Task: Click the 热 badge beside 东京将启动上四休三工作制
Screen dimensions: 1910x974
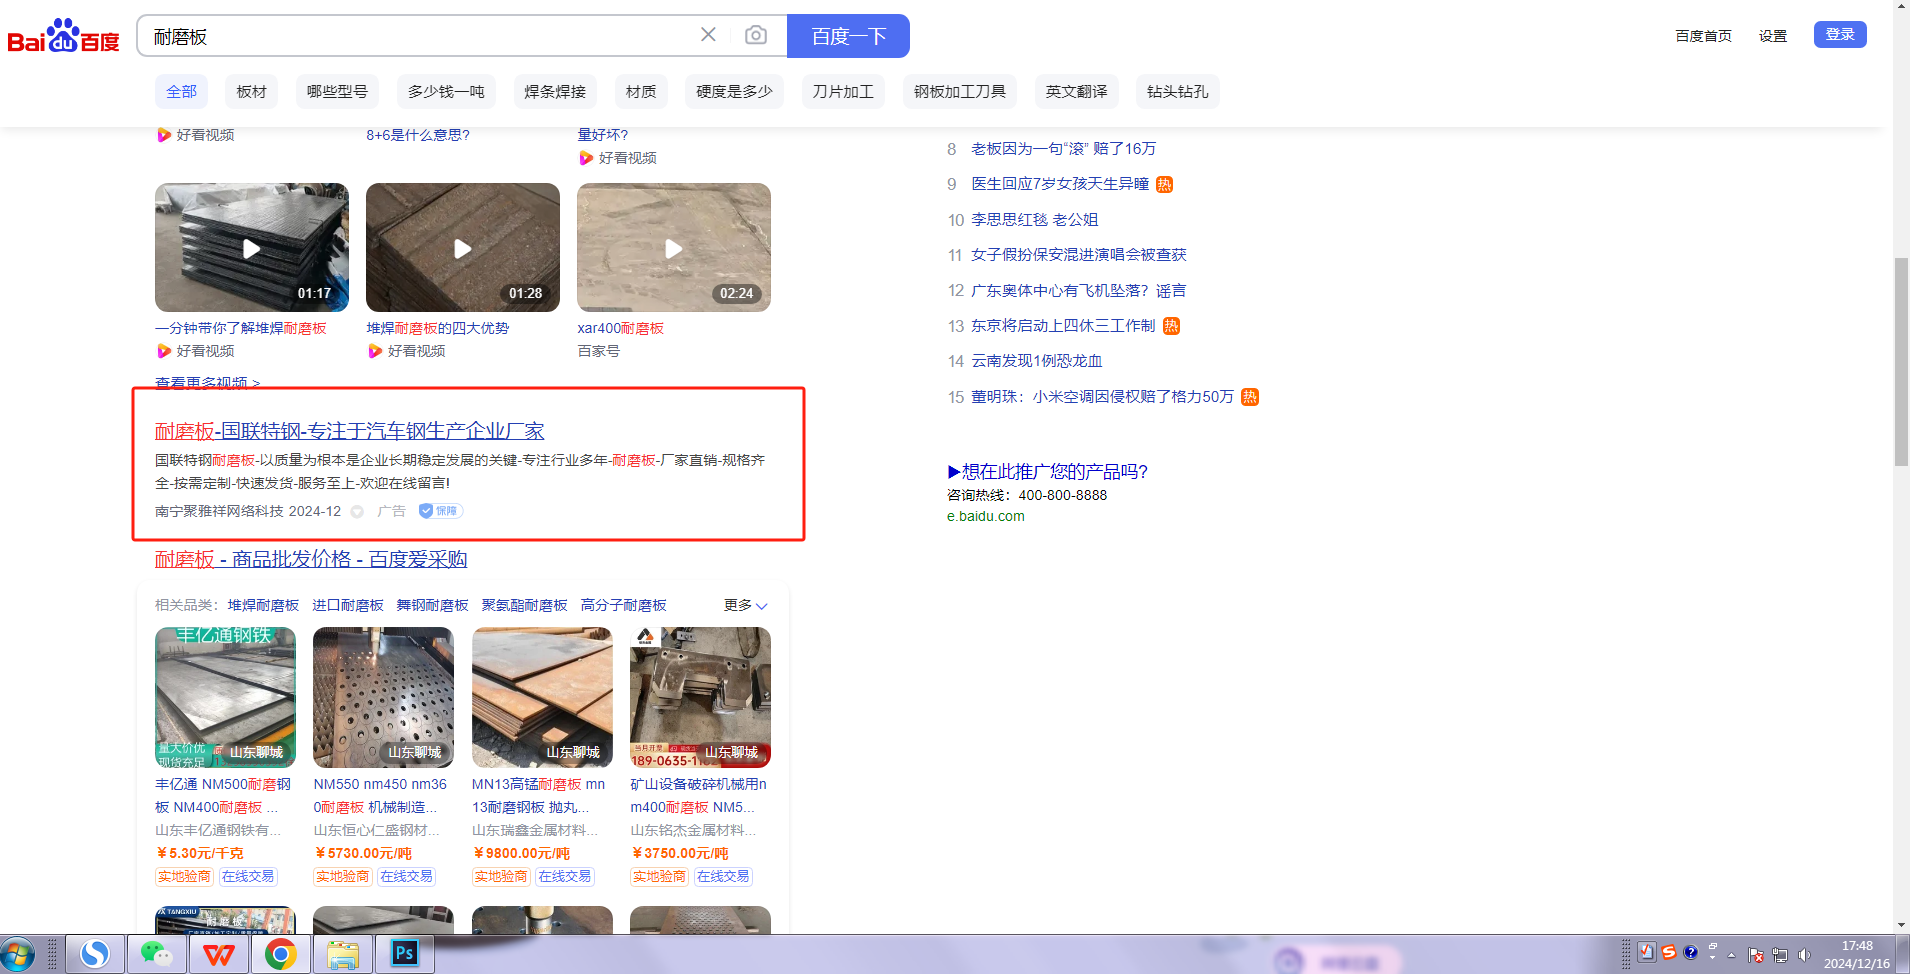Action: [1171, 326]
